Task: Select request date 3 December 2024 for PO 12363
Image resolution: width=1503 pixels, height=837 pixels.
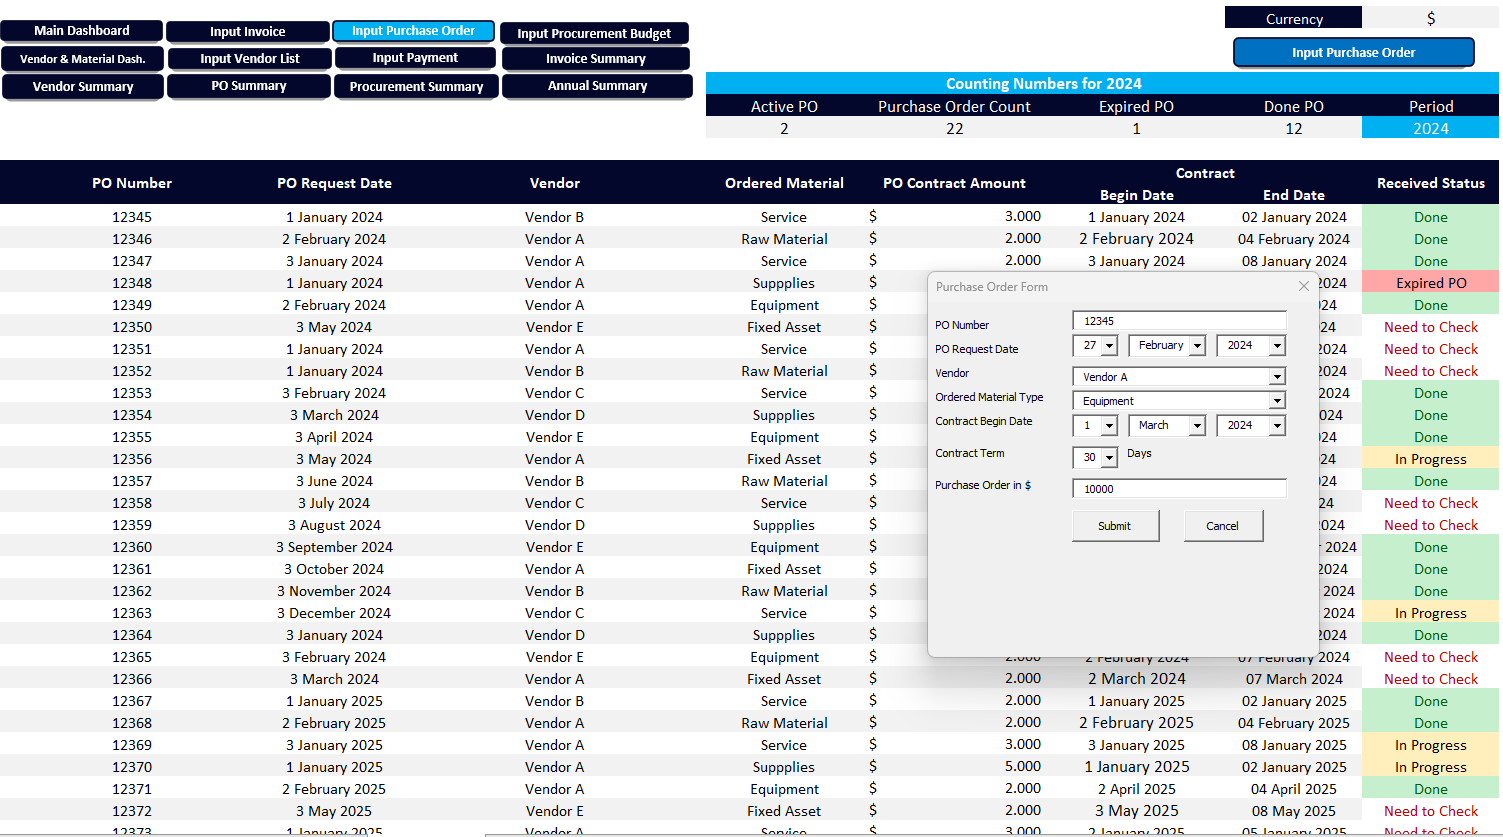Action: point(334,613)
